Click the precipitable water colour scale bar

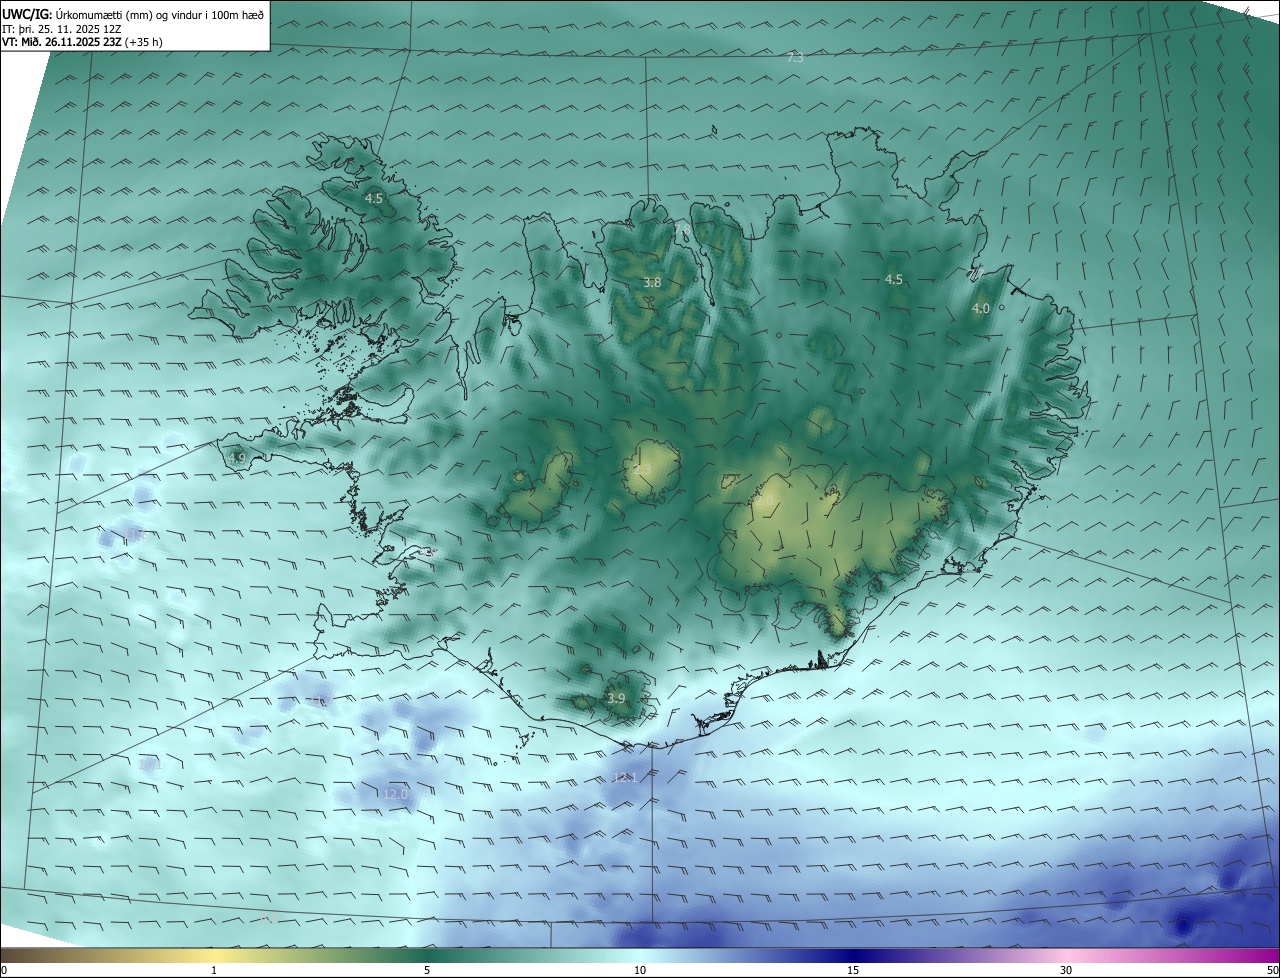click(x=640, y=955)
